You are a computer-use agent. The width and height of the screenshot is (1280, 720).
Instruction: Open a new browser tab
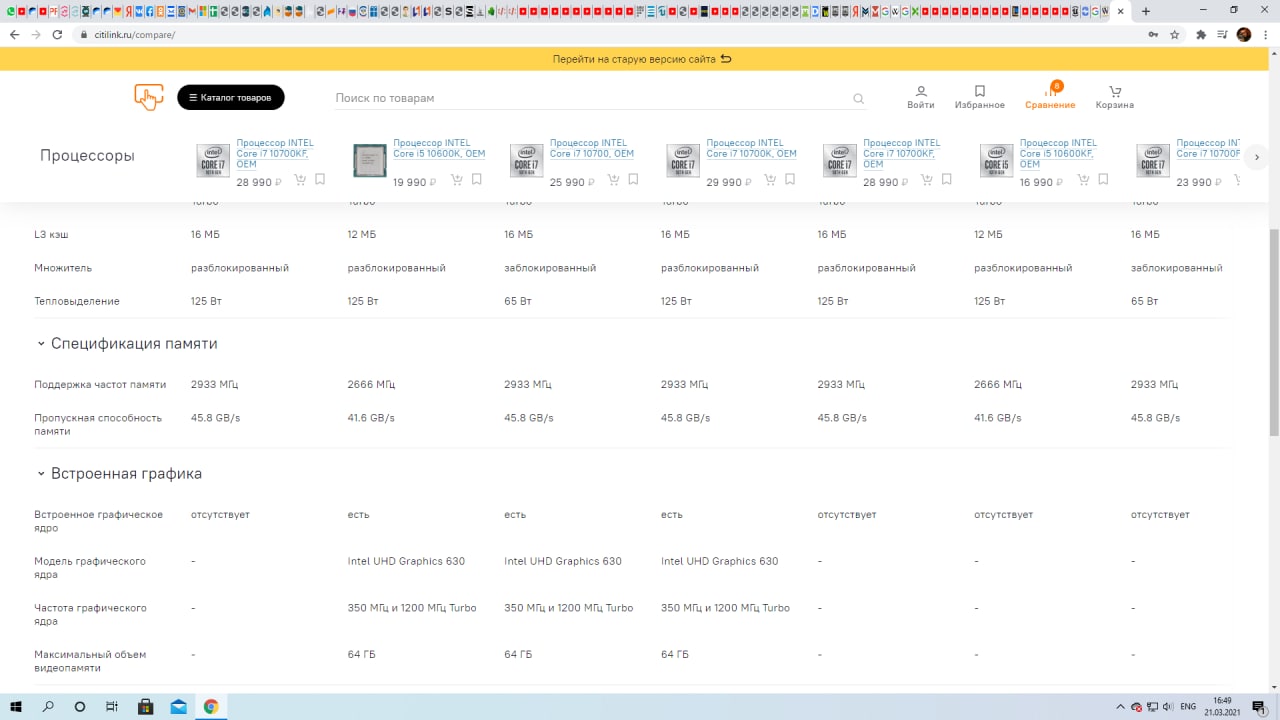1146,11
